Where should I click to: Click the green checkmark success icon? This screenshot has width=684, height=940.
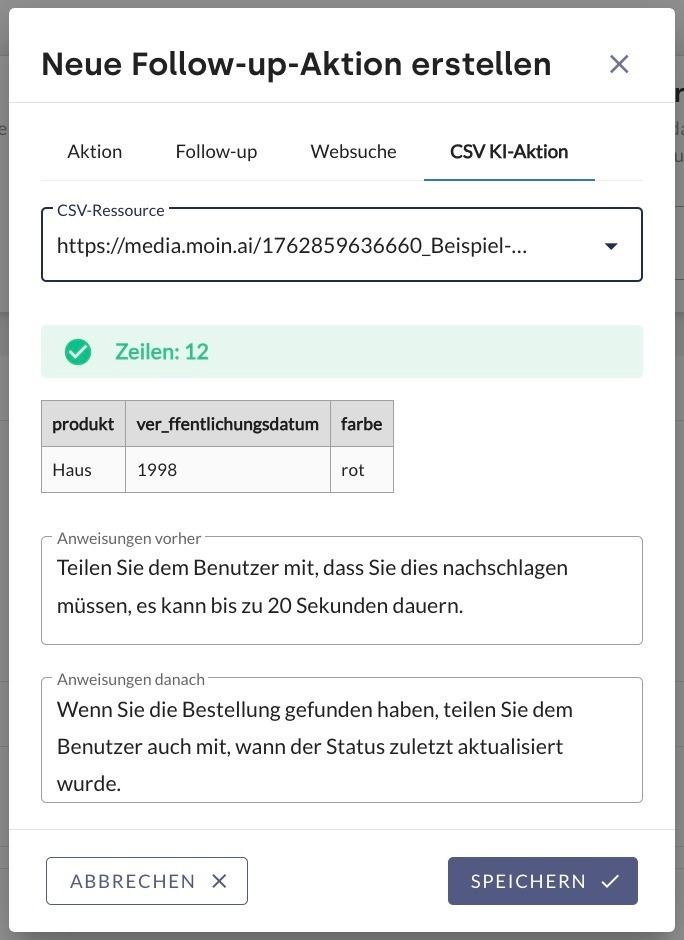click(x=78, y=352)
